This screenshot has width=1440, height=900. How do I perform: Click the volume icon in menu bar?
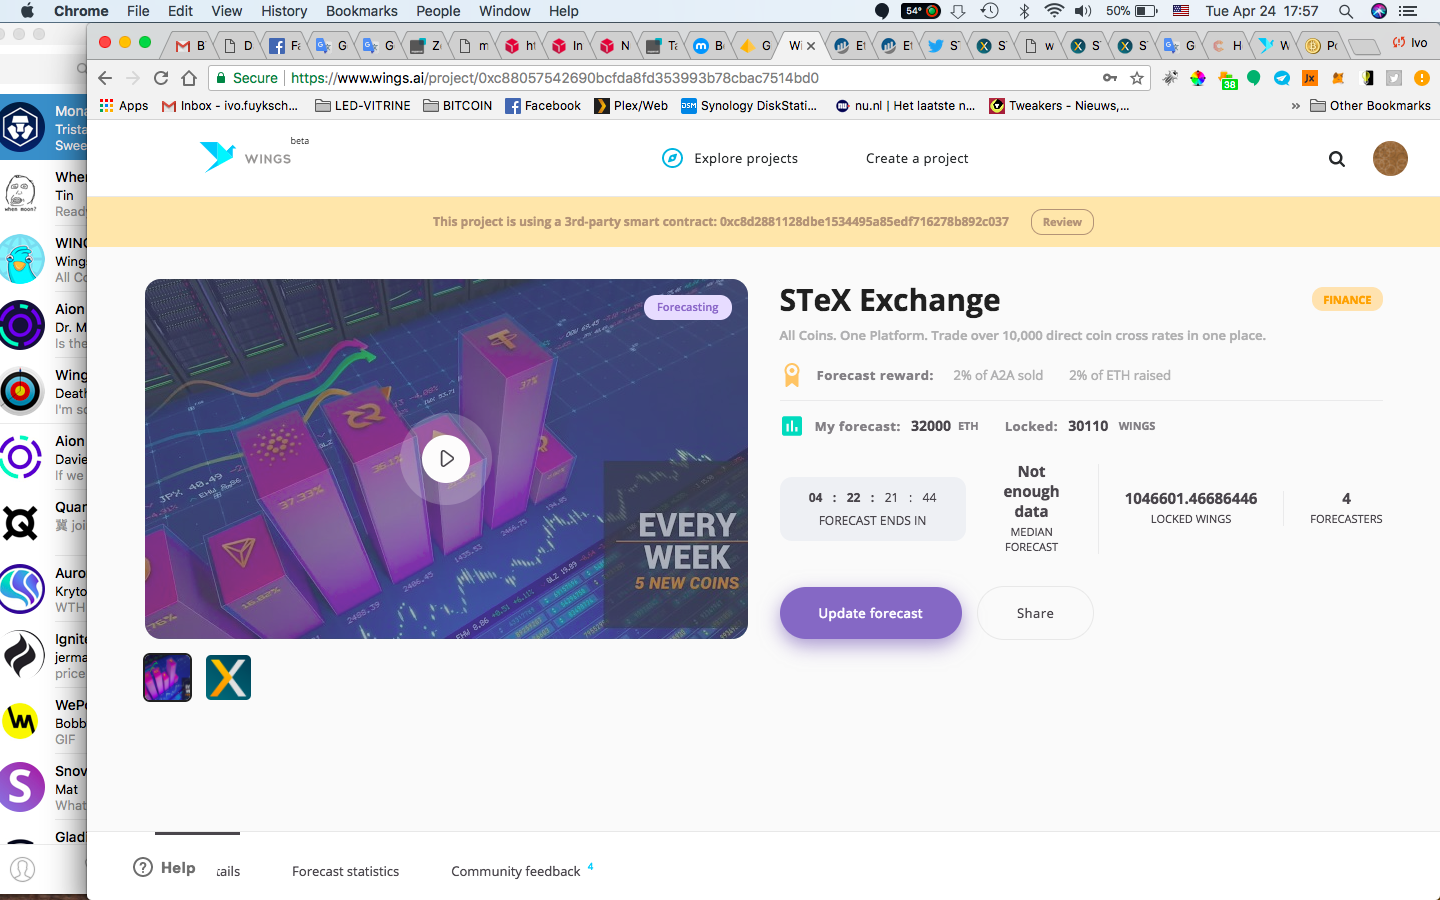pyautogui.click(x=1083, y=11)
